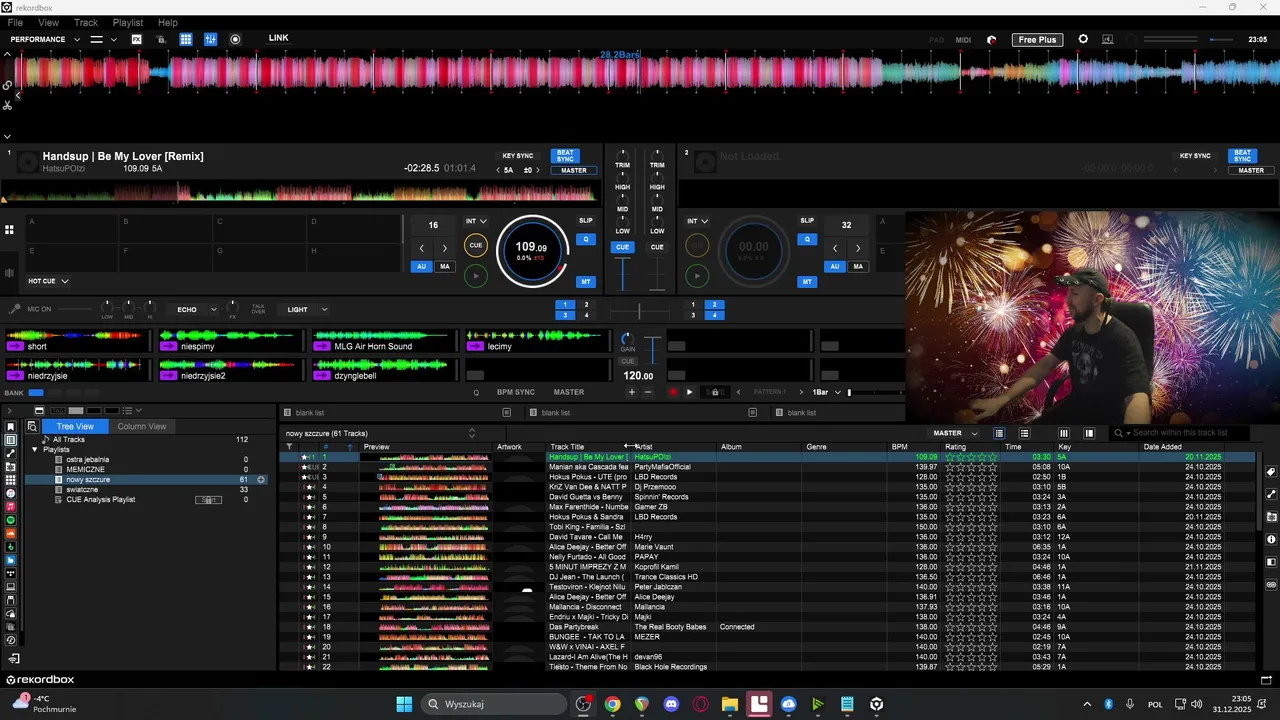Screen dimensions: 1280x720
Task: Click the Free Plus button
Action: [1037, 39]
